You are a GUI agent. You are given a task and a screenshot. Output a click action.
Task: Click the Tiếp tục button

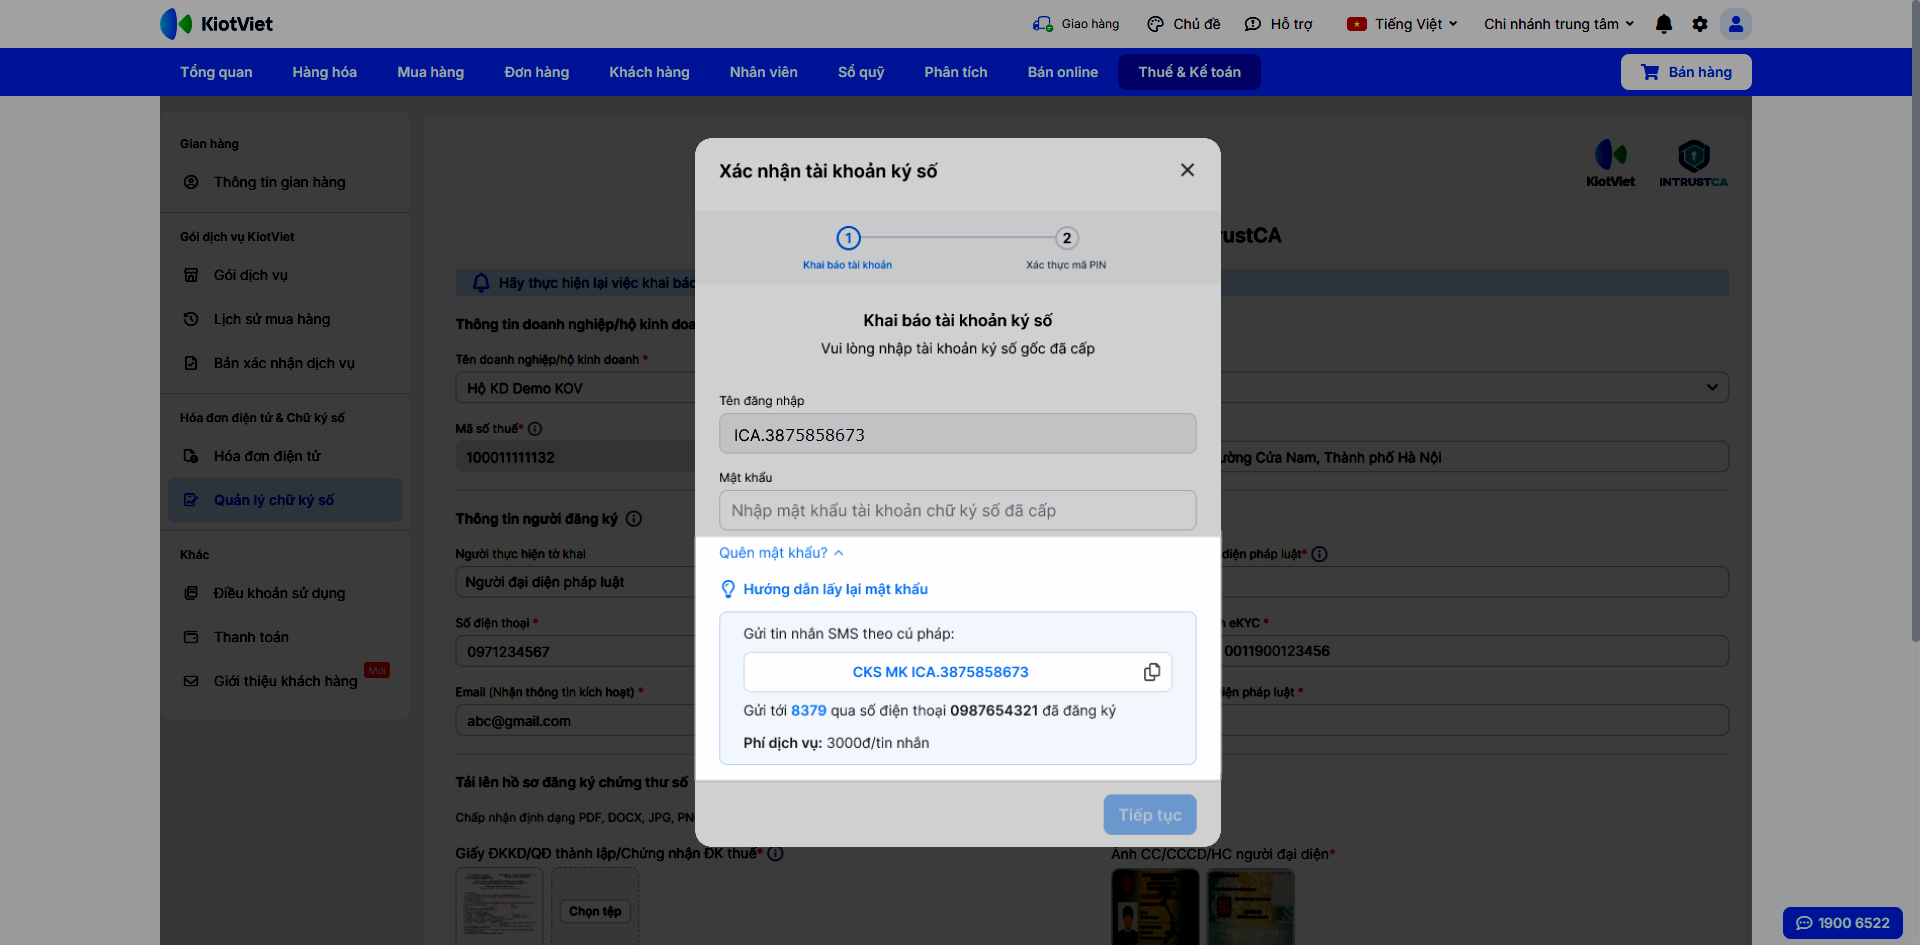(1150, 815)
